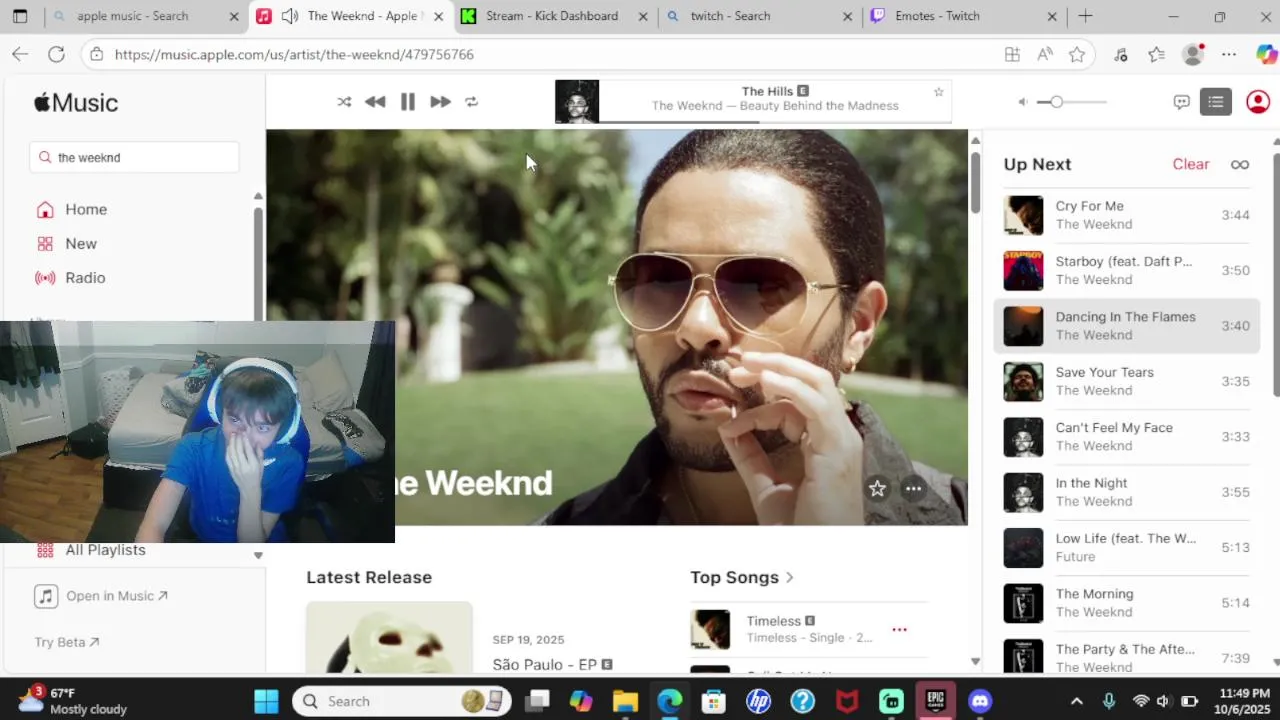Open Discord from taskbar
1280x720 pixels.
(980, 701)
